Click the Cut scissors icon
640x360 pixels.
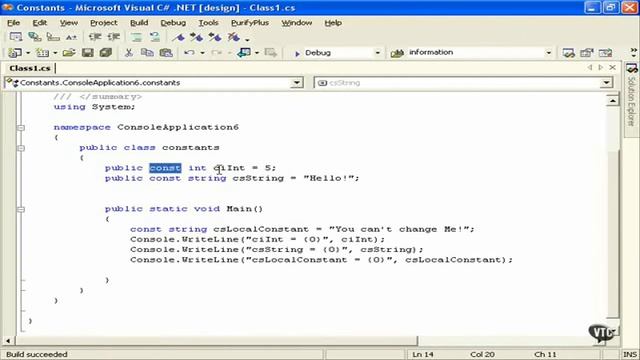[x=129, y=53]
